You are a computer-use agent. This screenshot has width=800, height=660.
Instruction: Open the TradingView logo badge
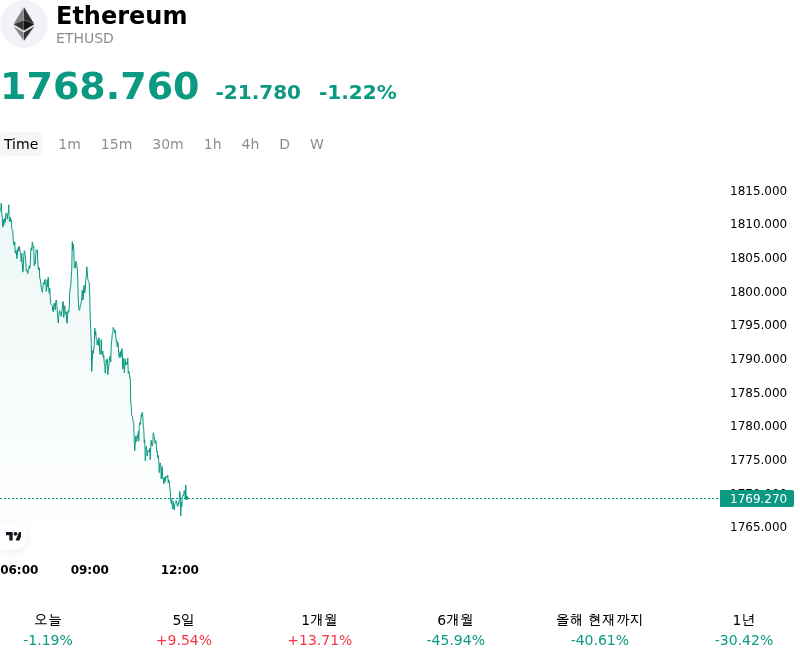13,536
